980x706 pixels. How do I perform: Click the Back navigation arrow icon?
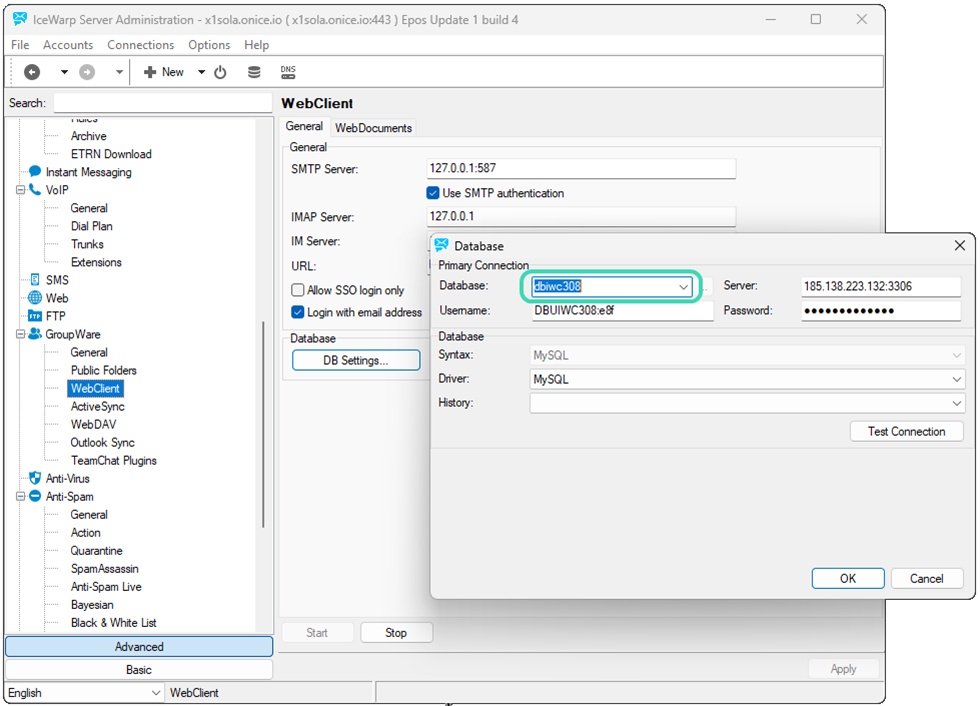coord(32,72)
